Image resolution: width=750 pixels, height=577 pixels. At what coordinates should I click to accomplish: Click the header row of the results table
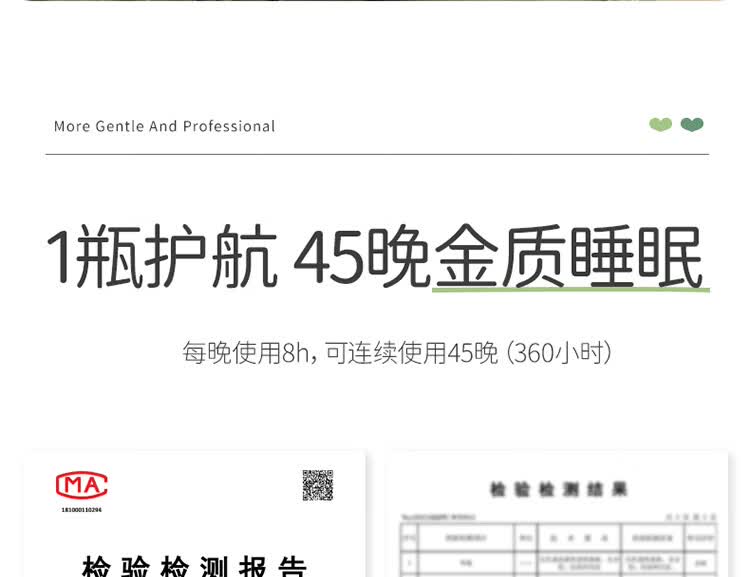(558, 538)
